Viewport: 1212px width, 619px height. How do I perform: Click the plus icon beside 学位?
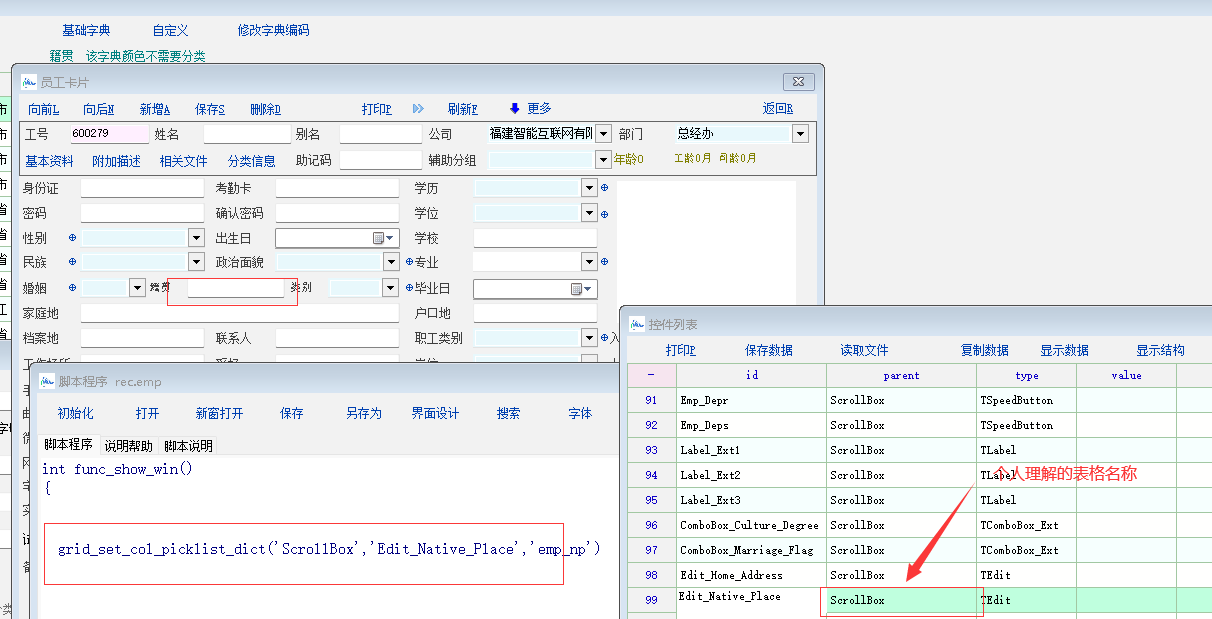(x=604, y=213)
